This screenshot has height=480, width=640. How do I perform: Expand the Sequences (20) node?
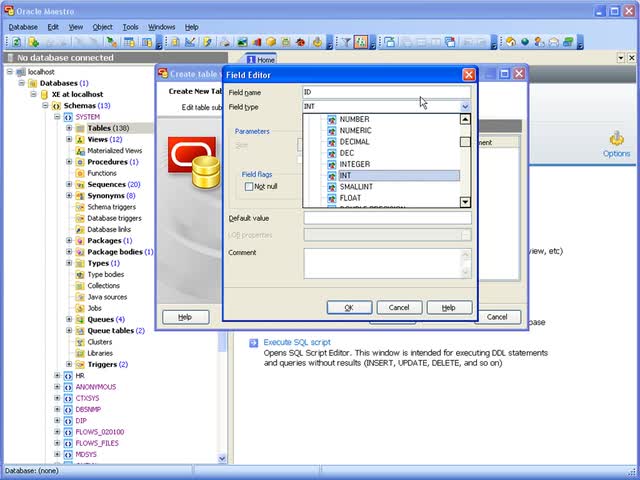pyautogui.click(x=69, y=184)
